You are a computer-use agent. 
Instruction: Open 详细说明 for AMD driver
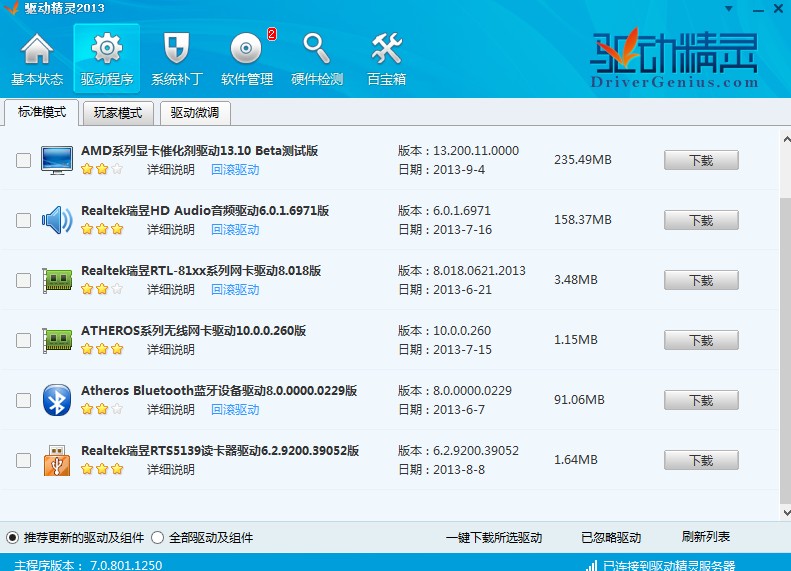(x=171, y=169)
